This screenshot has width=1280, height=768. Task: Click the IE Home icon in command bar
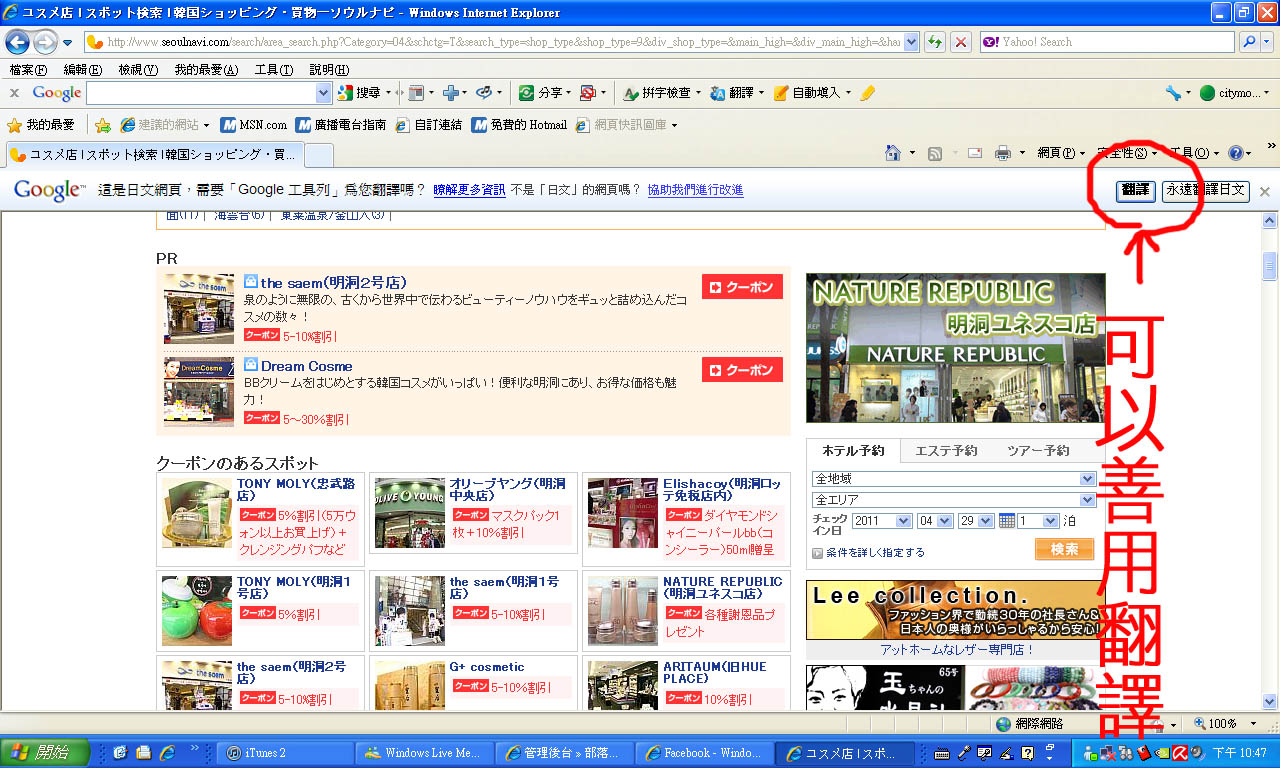(x=894, y=153)
